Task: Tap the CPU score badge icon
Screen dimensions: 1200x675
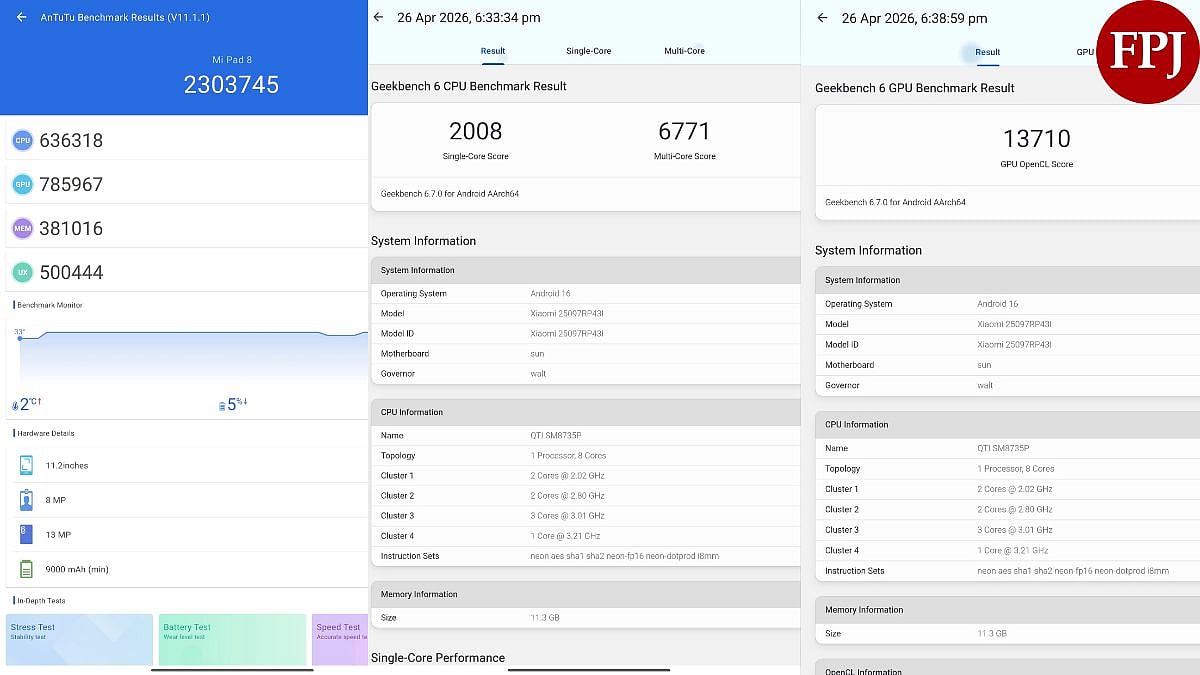Action: [22, 141]
